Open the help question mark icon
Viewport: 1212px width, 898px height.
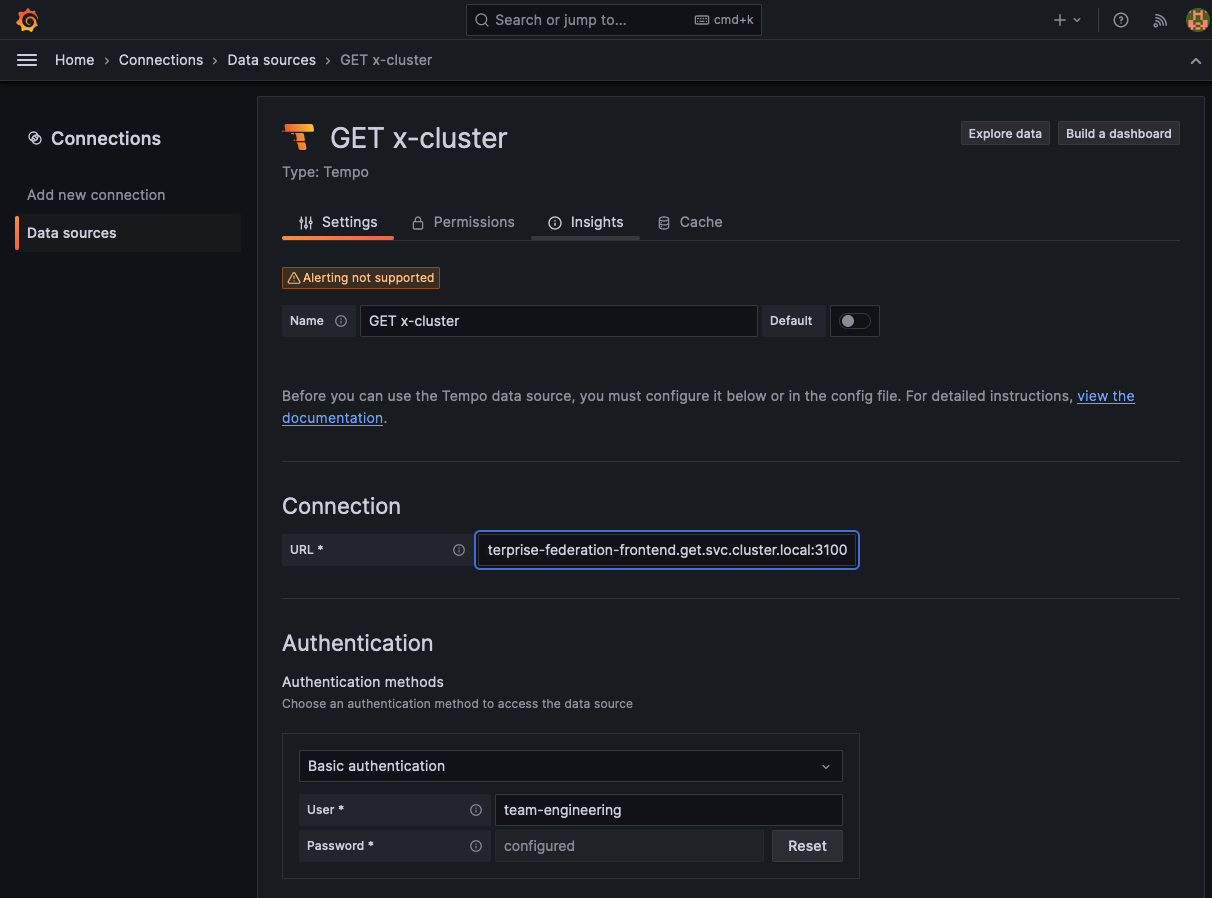point(1121,20)
